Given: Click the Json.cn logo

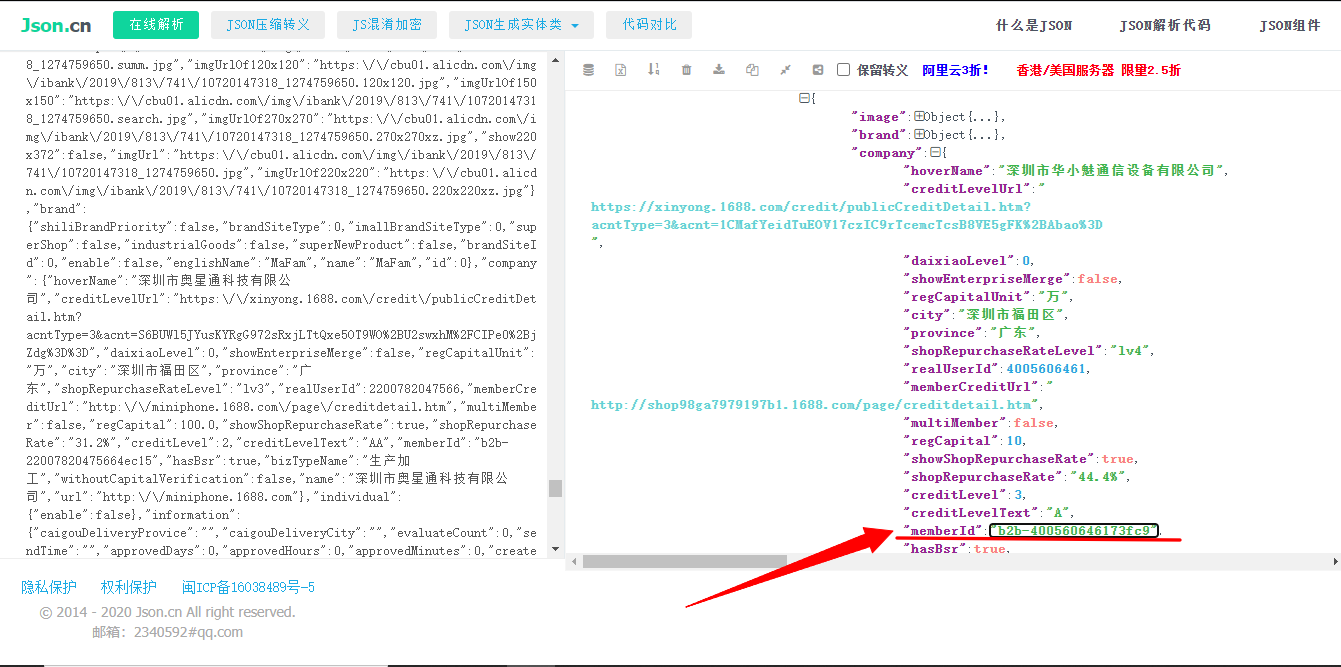Looking at the screenshot, I should point(56,25).
